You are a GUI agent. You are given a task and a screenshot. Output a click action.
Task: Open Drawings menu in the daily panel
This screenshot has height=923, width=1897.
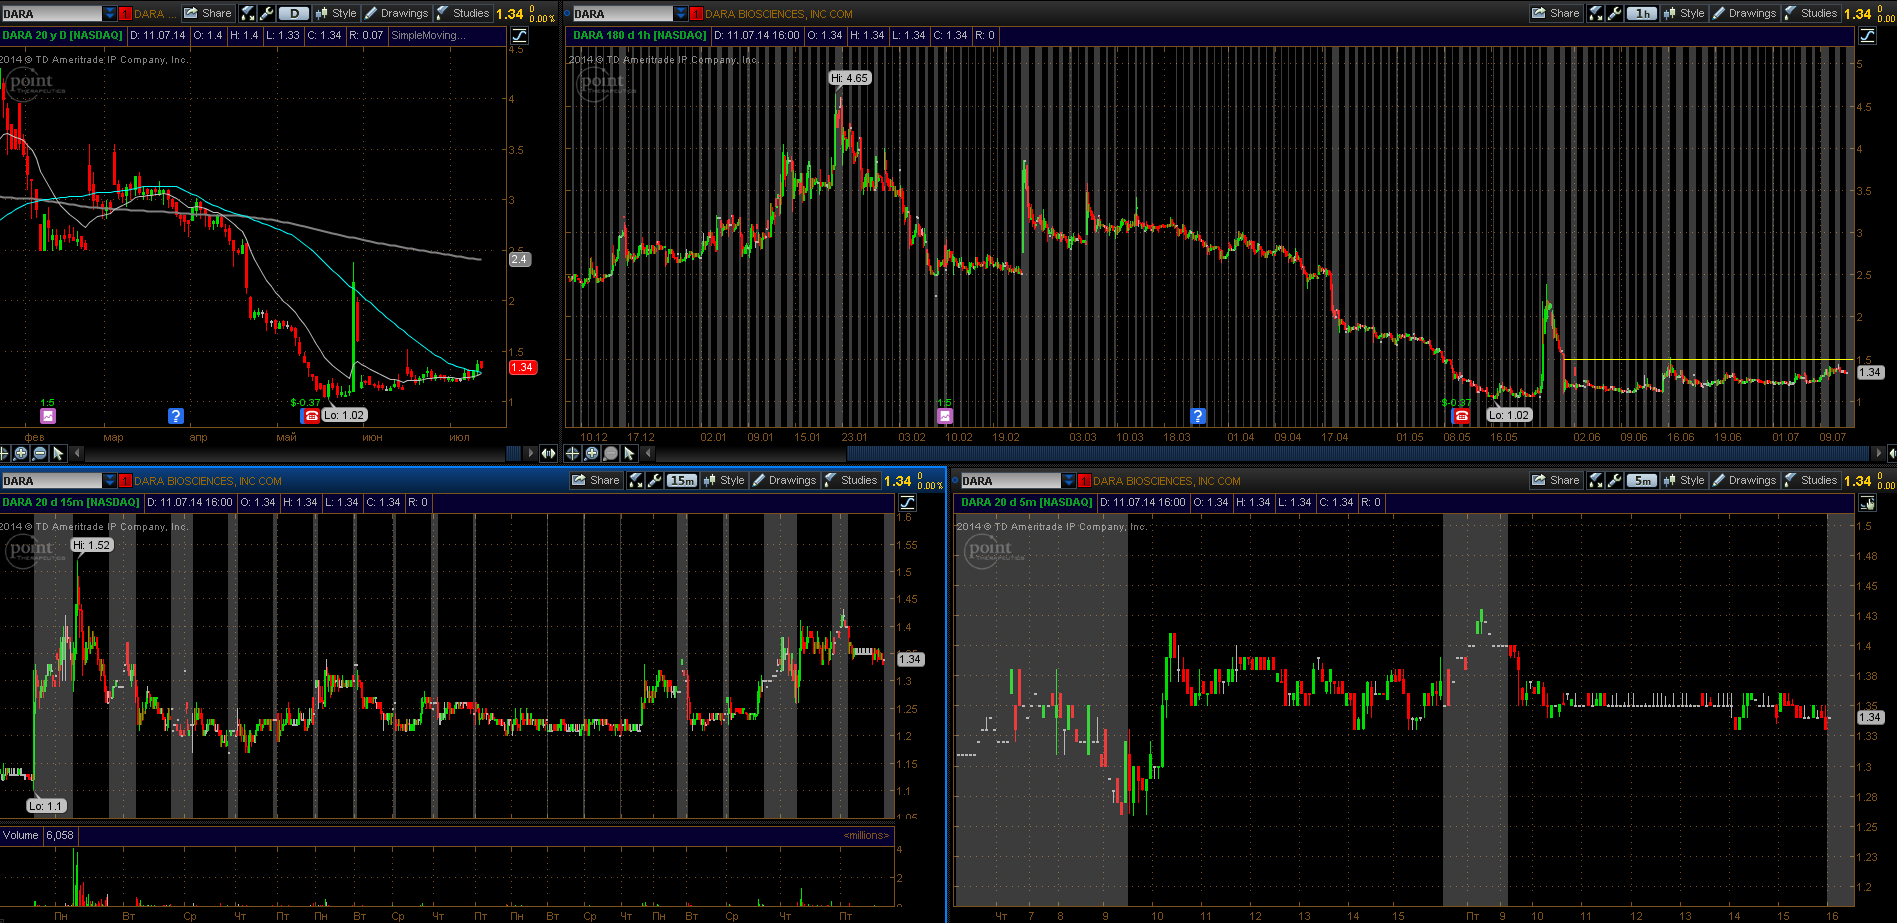[396, 13]
